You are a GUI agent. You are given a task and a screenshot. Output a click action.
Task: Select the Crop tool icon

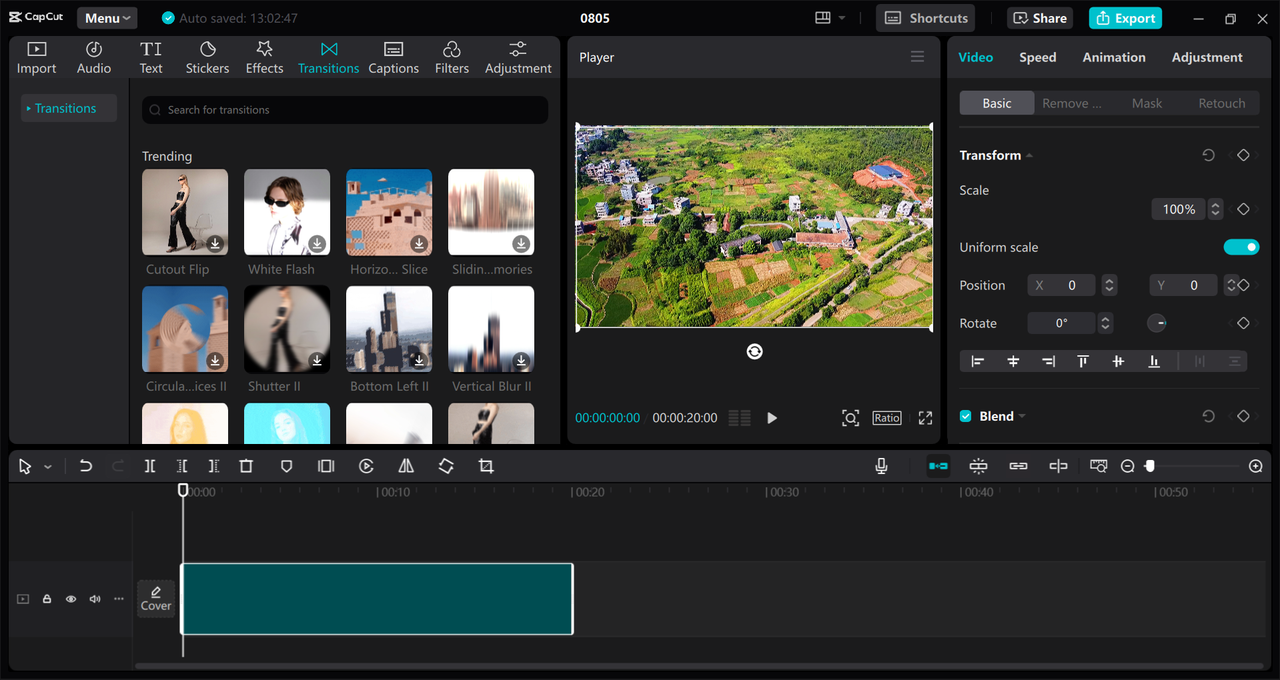[486, 466]
